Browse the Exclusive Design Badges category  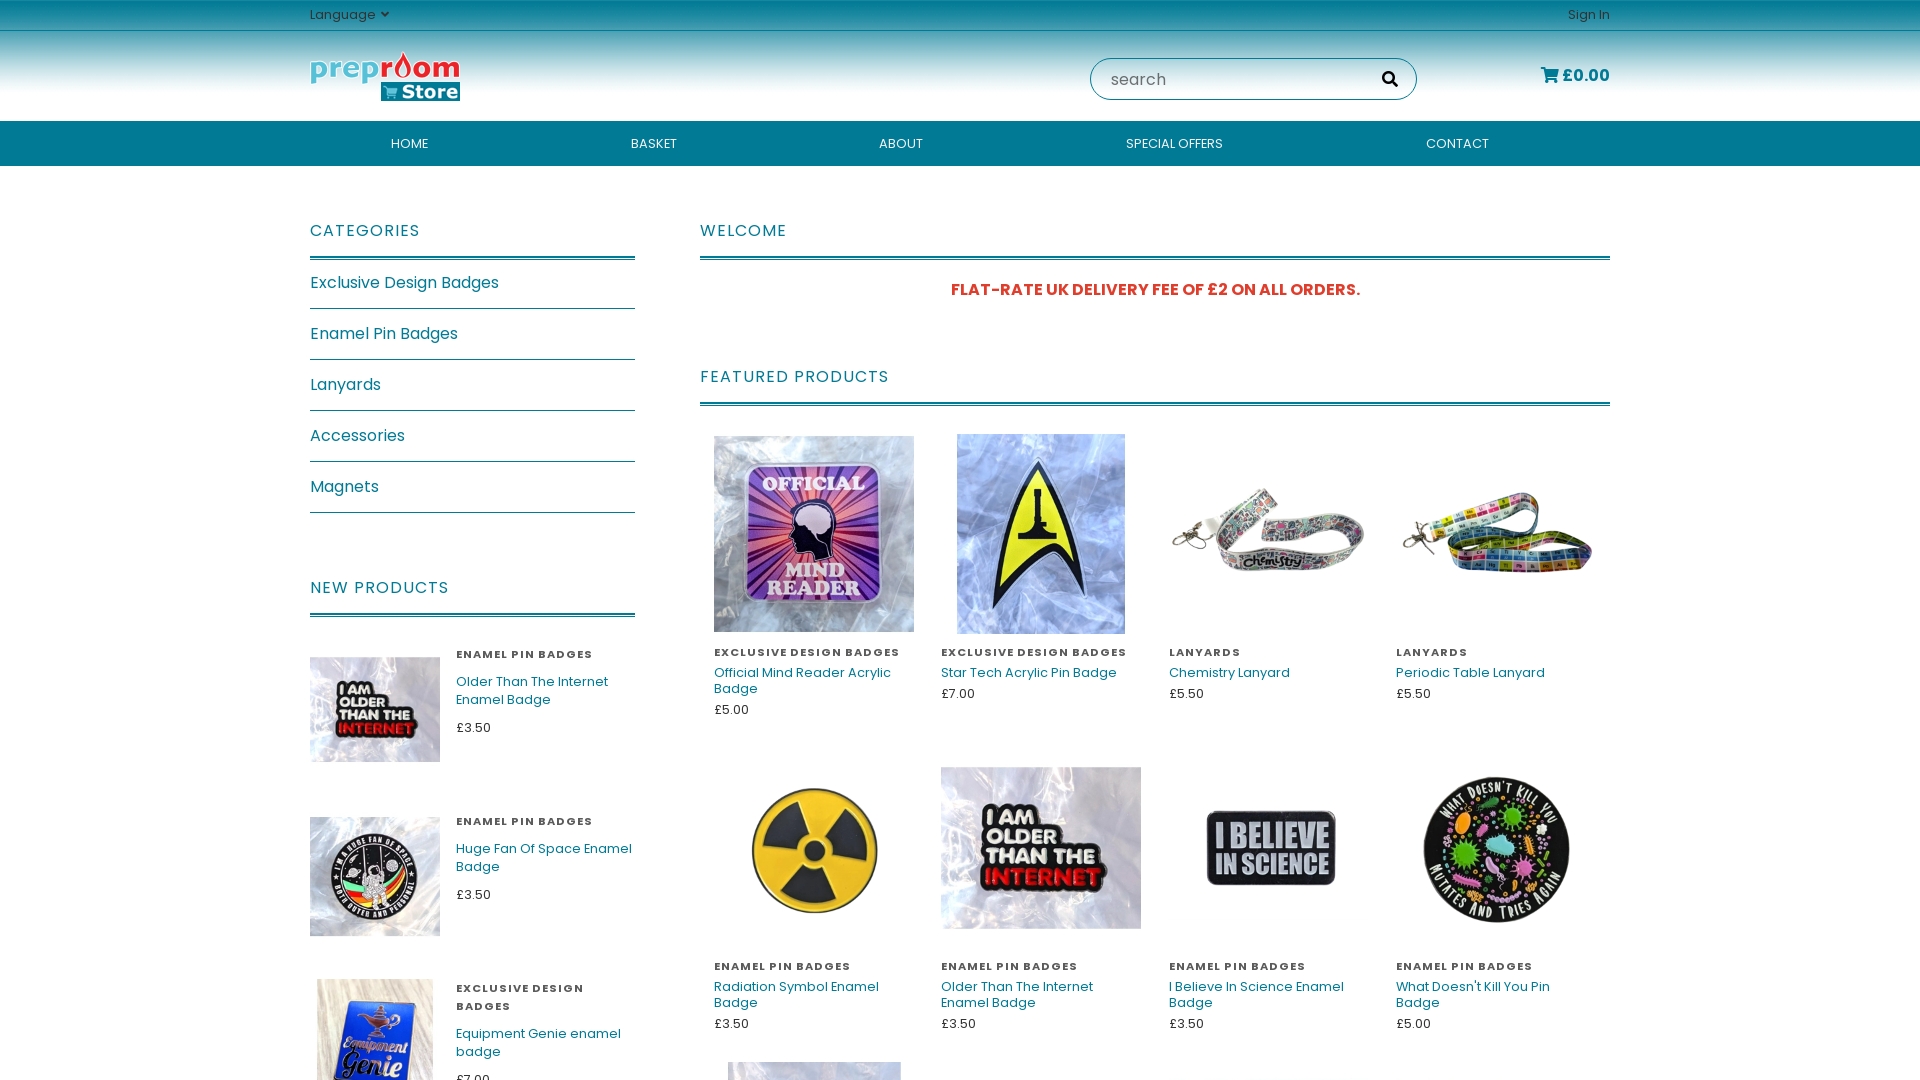tap(404, 282)
